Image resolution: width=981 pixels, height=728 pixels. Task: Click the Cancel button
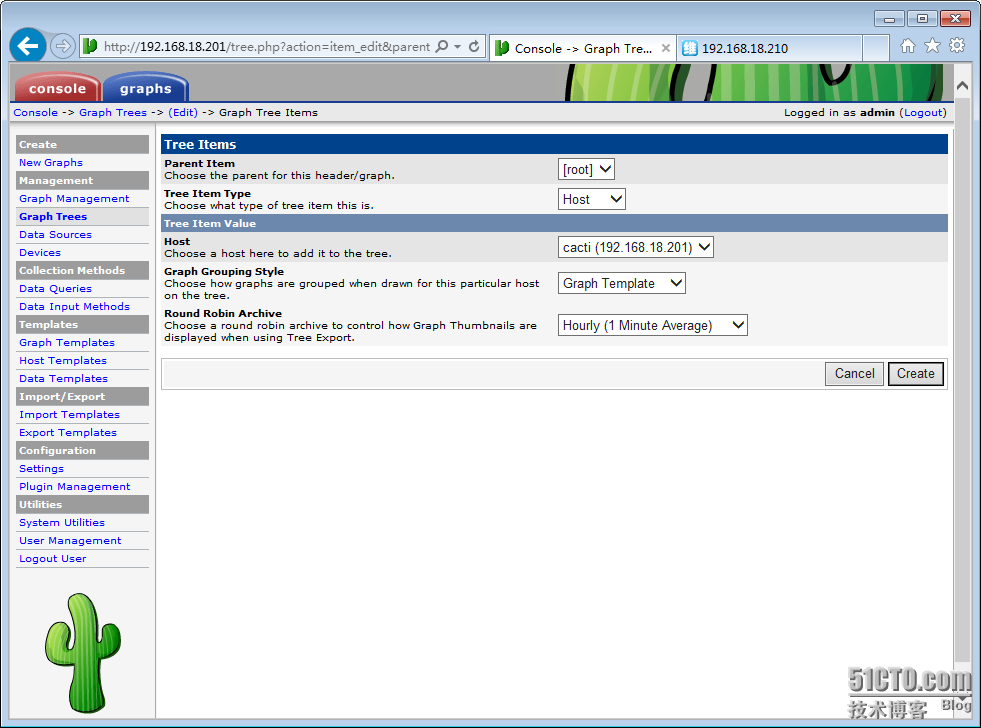click(854, 373)
